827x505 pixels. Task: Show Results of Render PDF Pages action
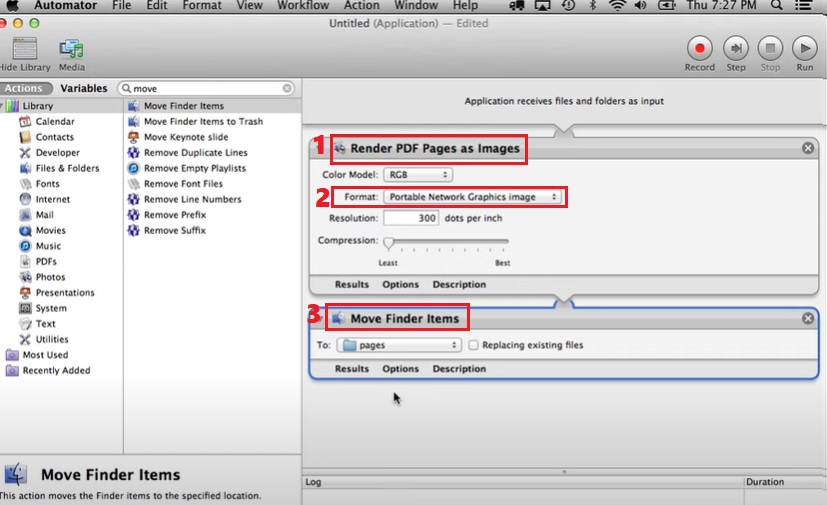[352, 284]
